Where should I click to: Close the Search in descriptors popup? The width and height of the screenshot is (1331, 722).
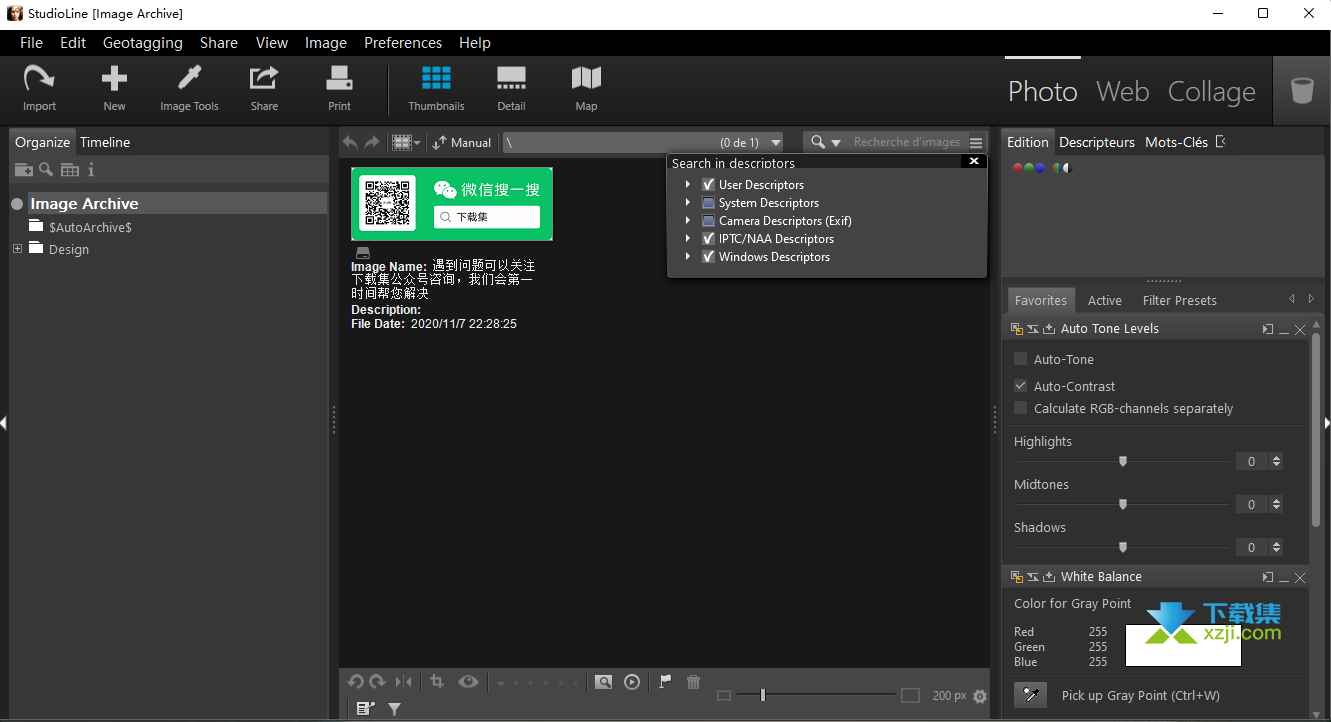click(x=975, y=161)
